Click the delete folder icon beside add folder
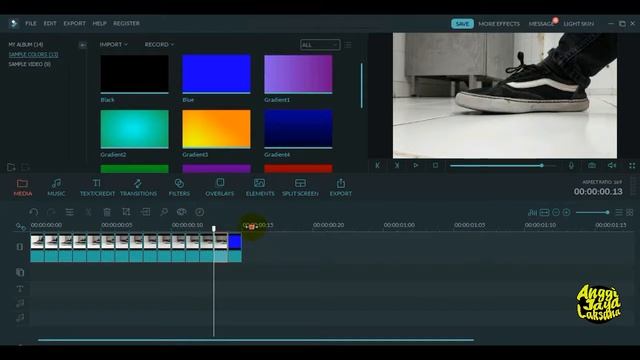The width and height of the screenshot is (640, 360). pyautogui.click(x=25, y=167)
